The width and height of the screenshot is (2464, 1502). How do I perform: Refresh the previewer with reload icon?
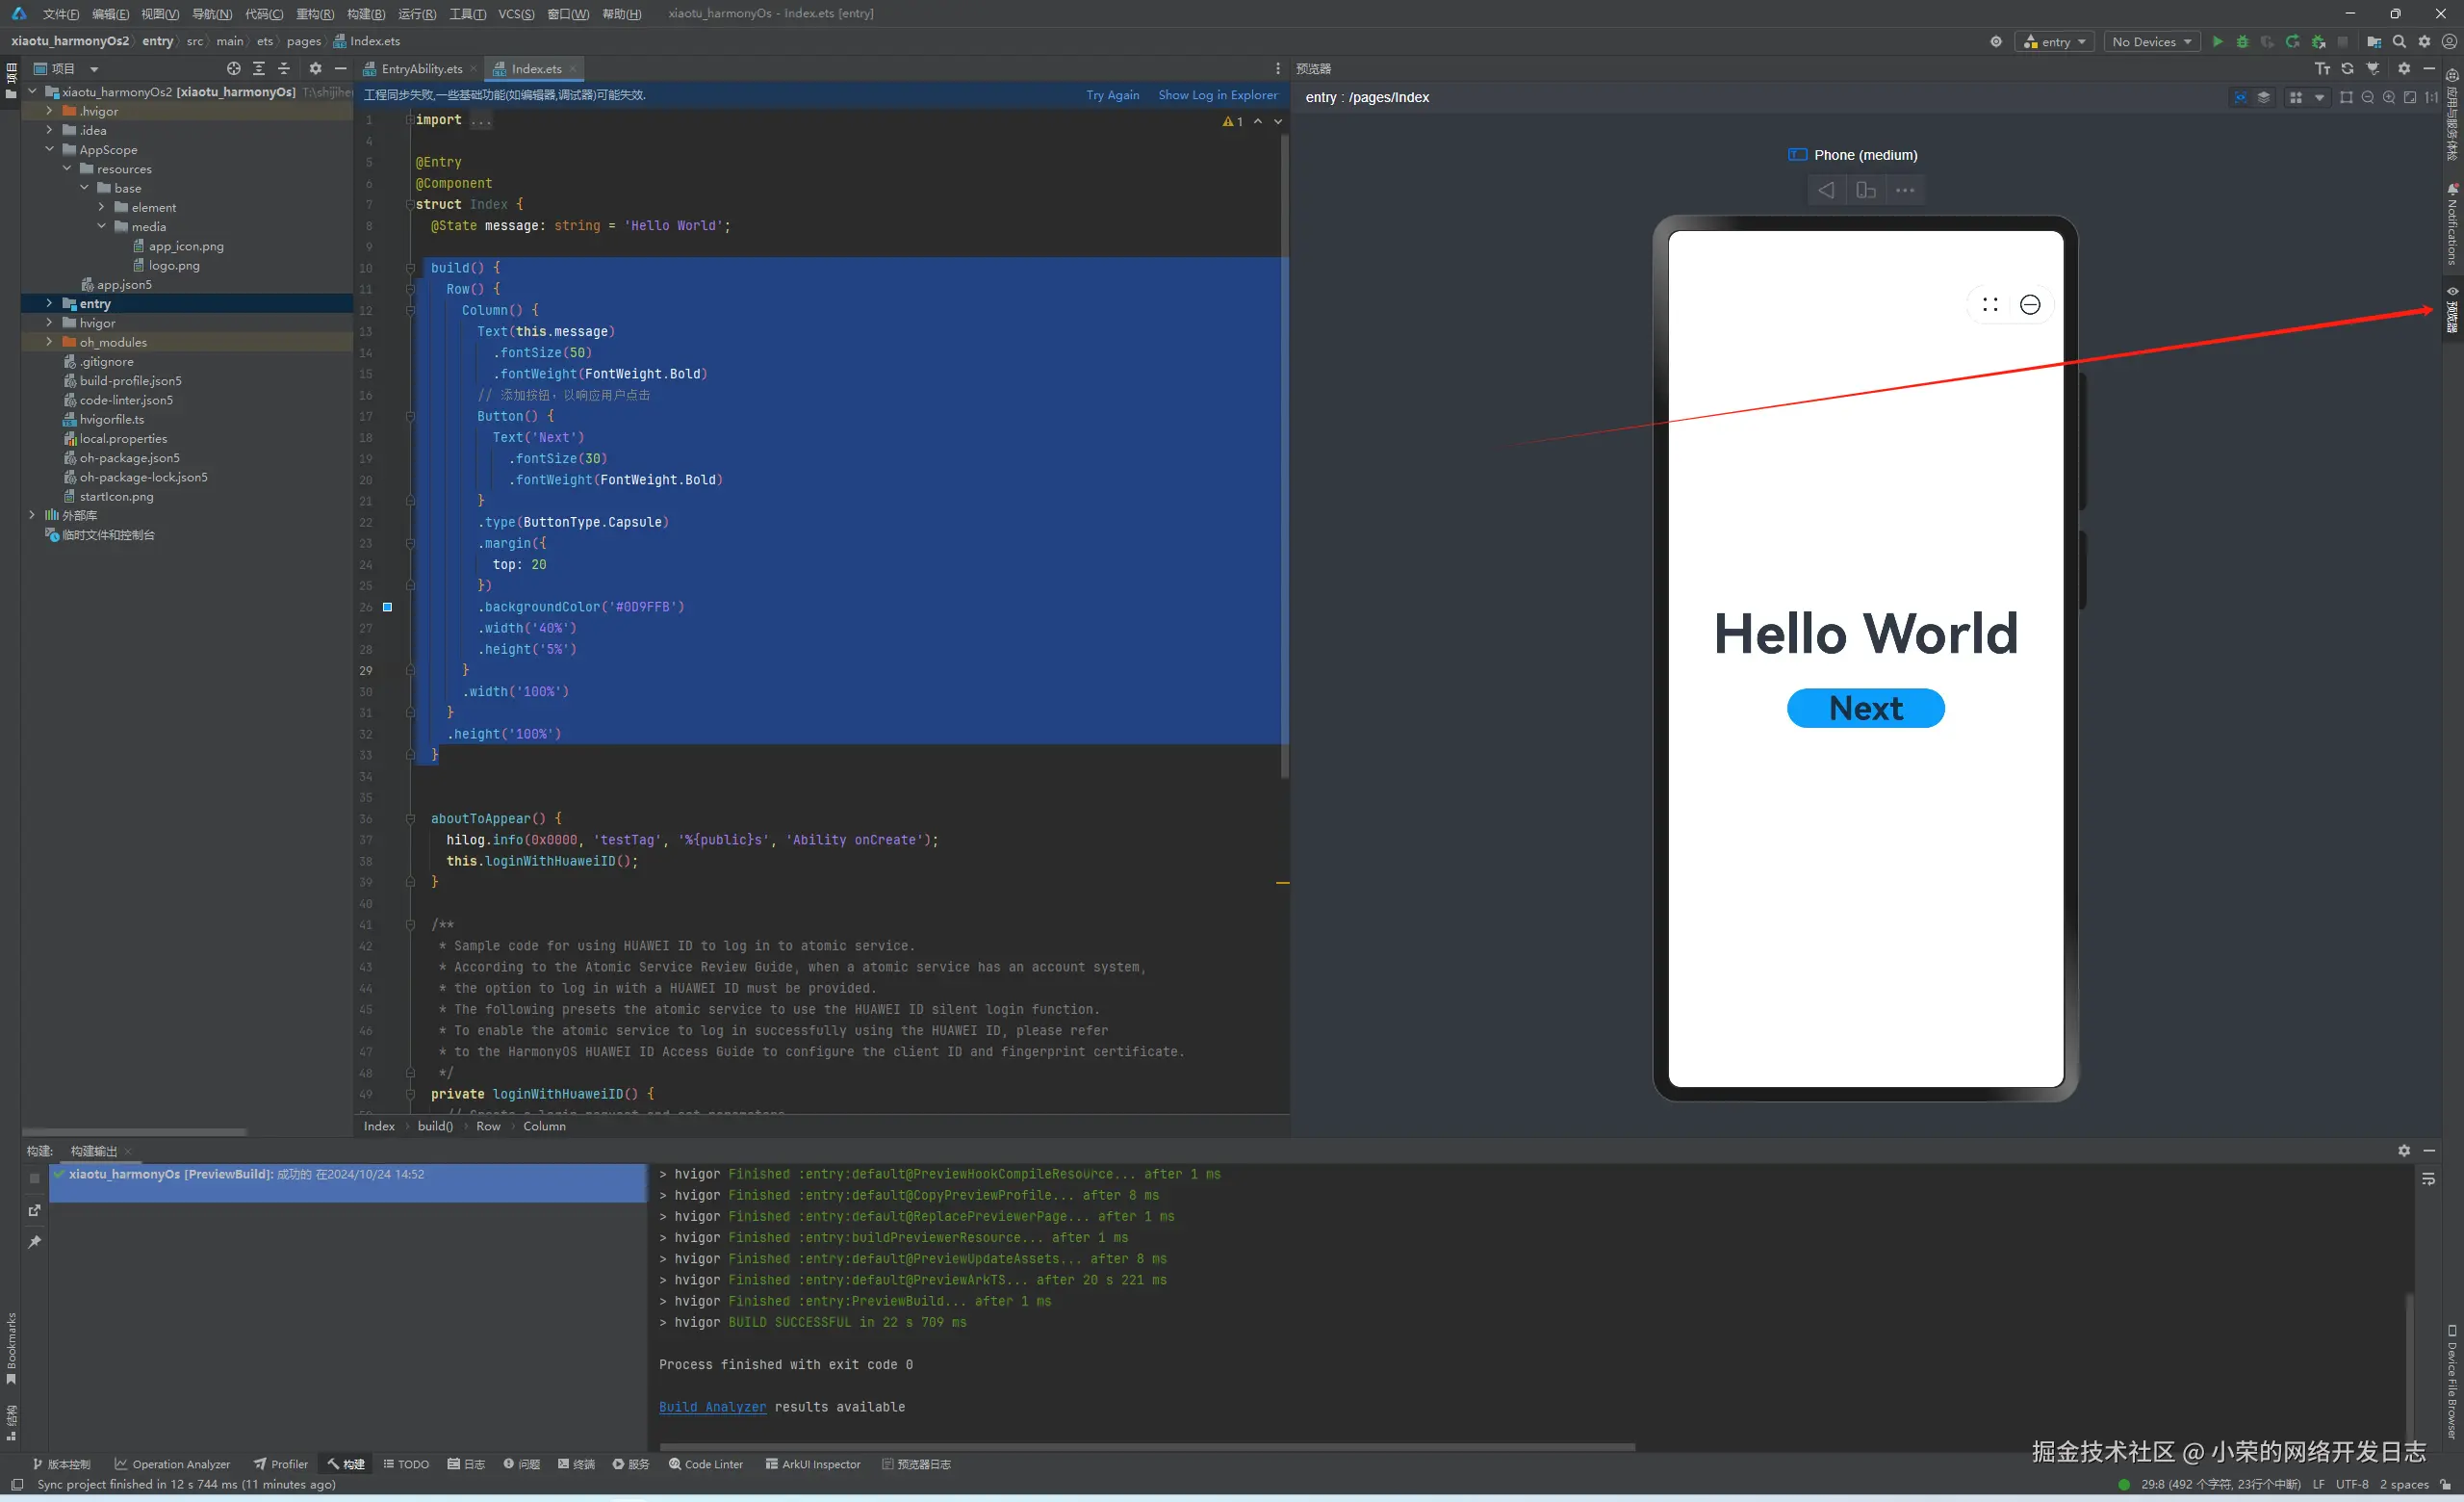pos(2347,68)
